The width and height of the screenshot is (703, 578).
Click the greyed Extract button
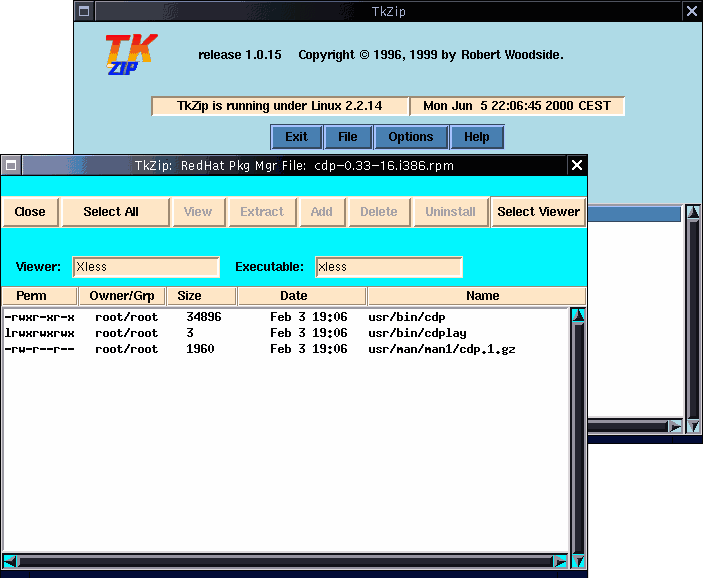click(x=262, y=212)
